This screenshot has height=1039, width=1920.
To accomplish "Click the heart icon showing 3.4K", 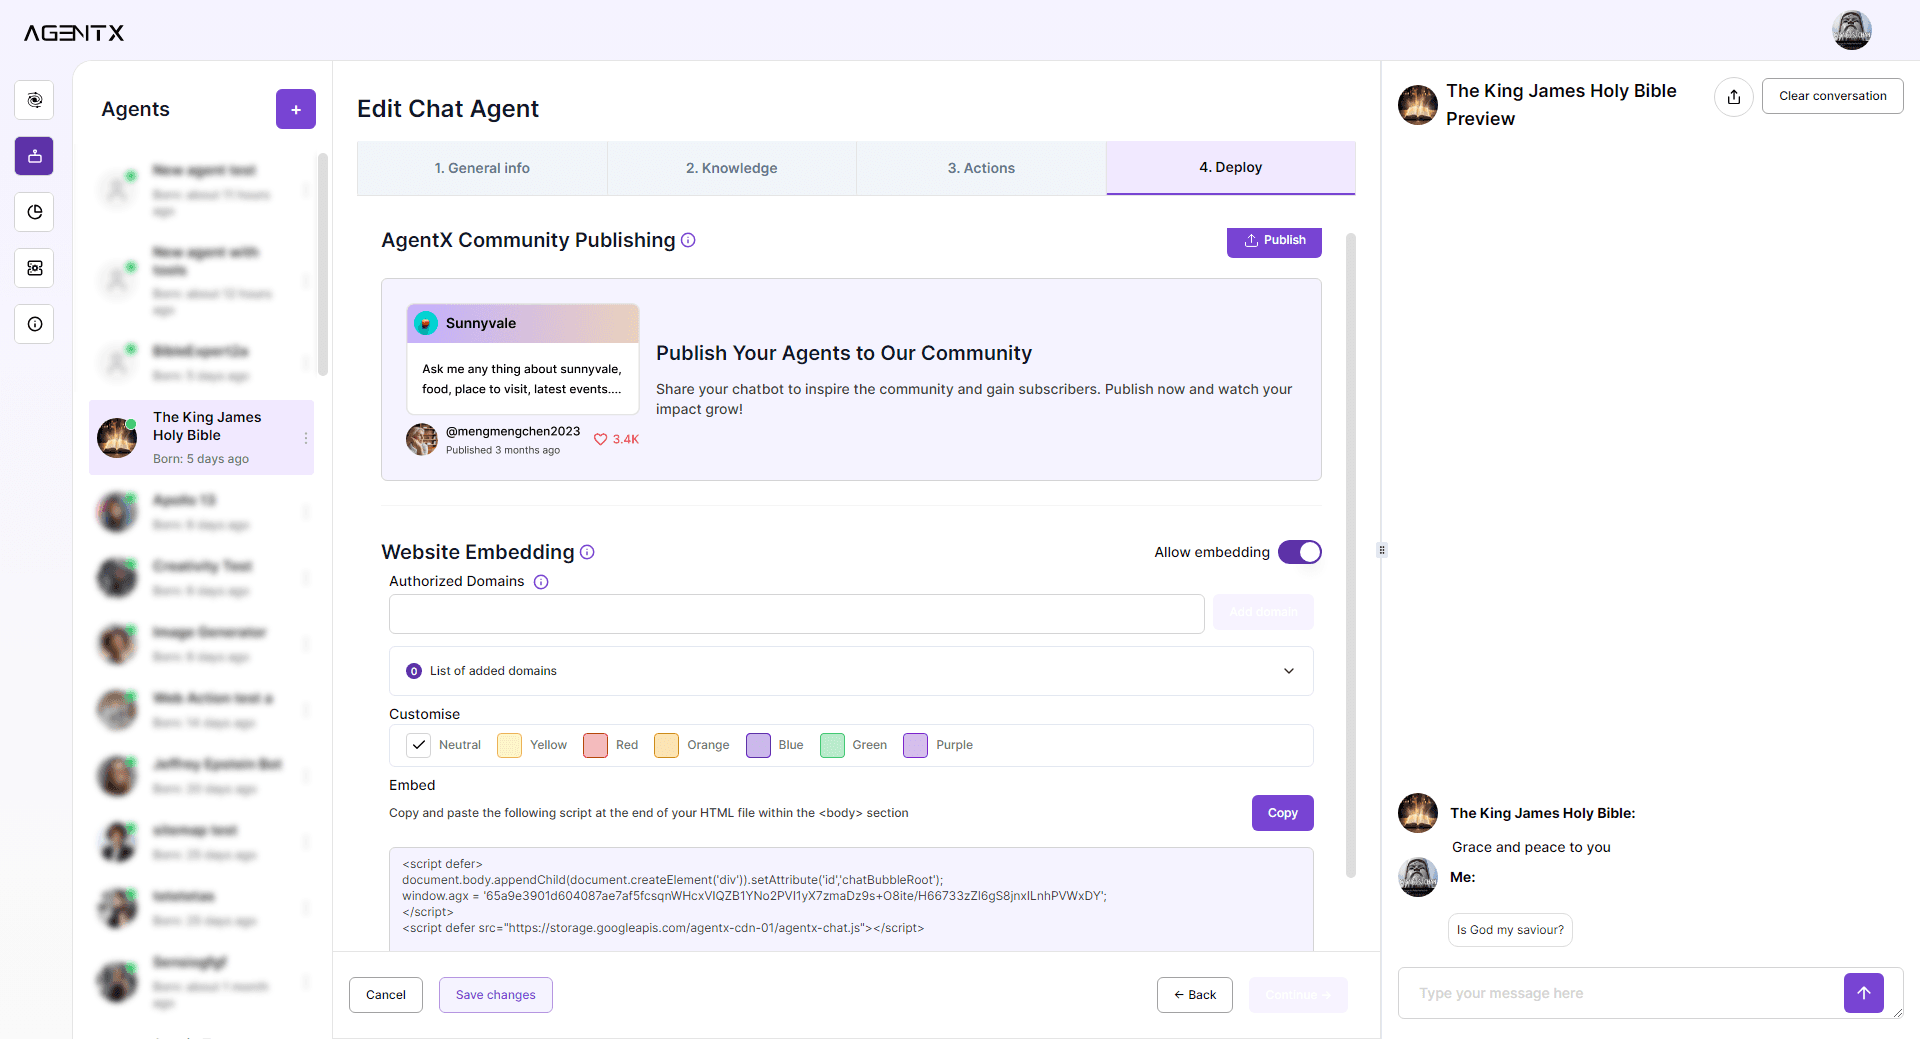I will 600,439.
